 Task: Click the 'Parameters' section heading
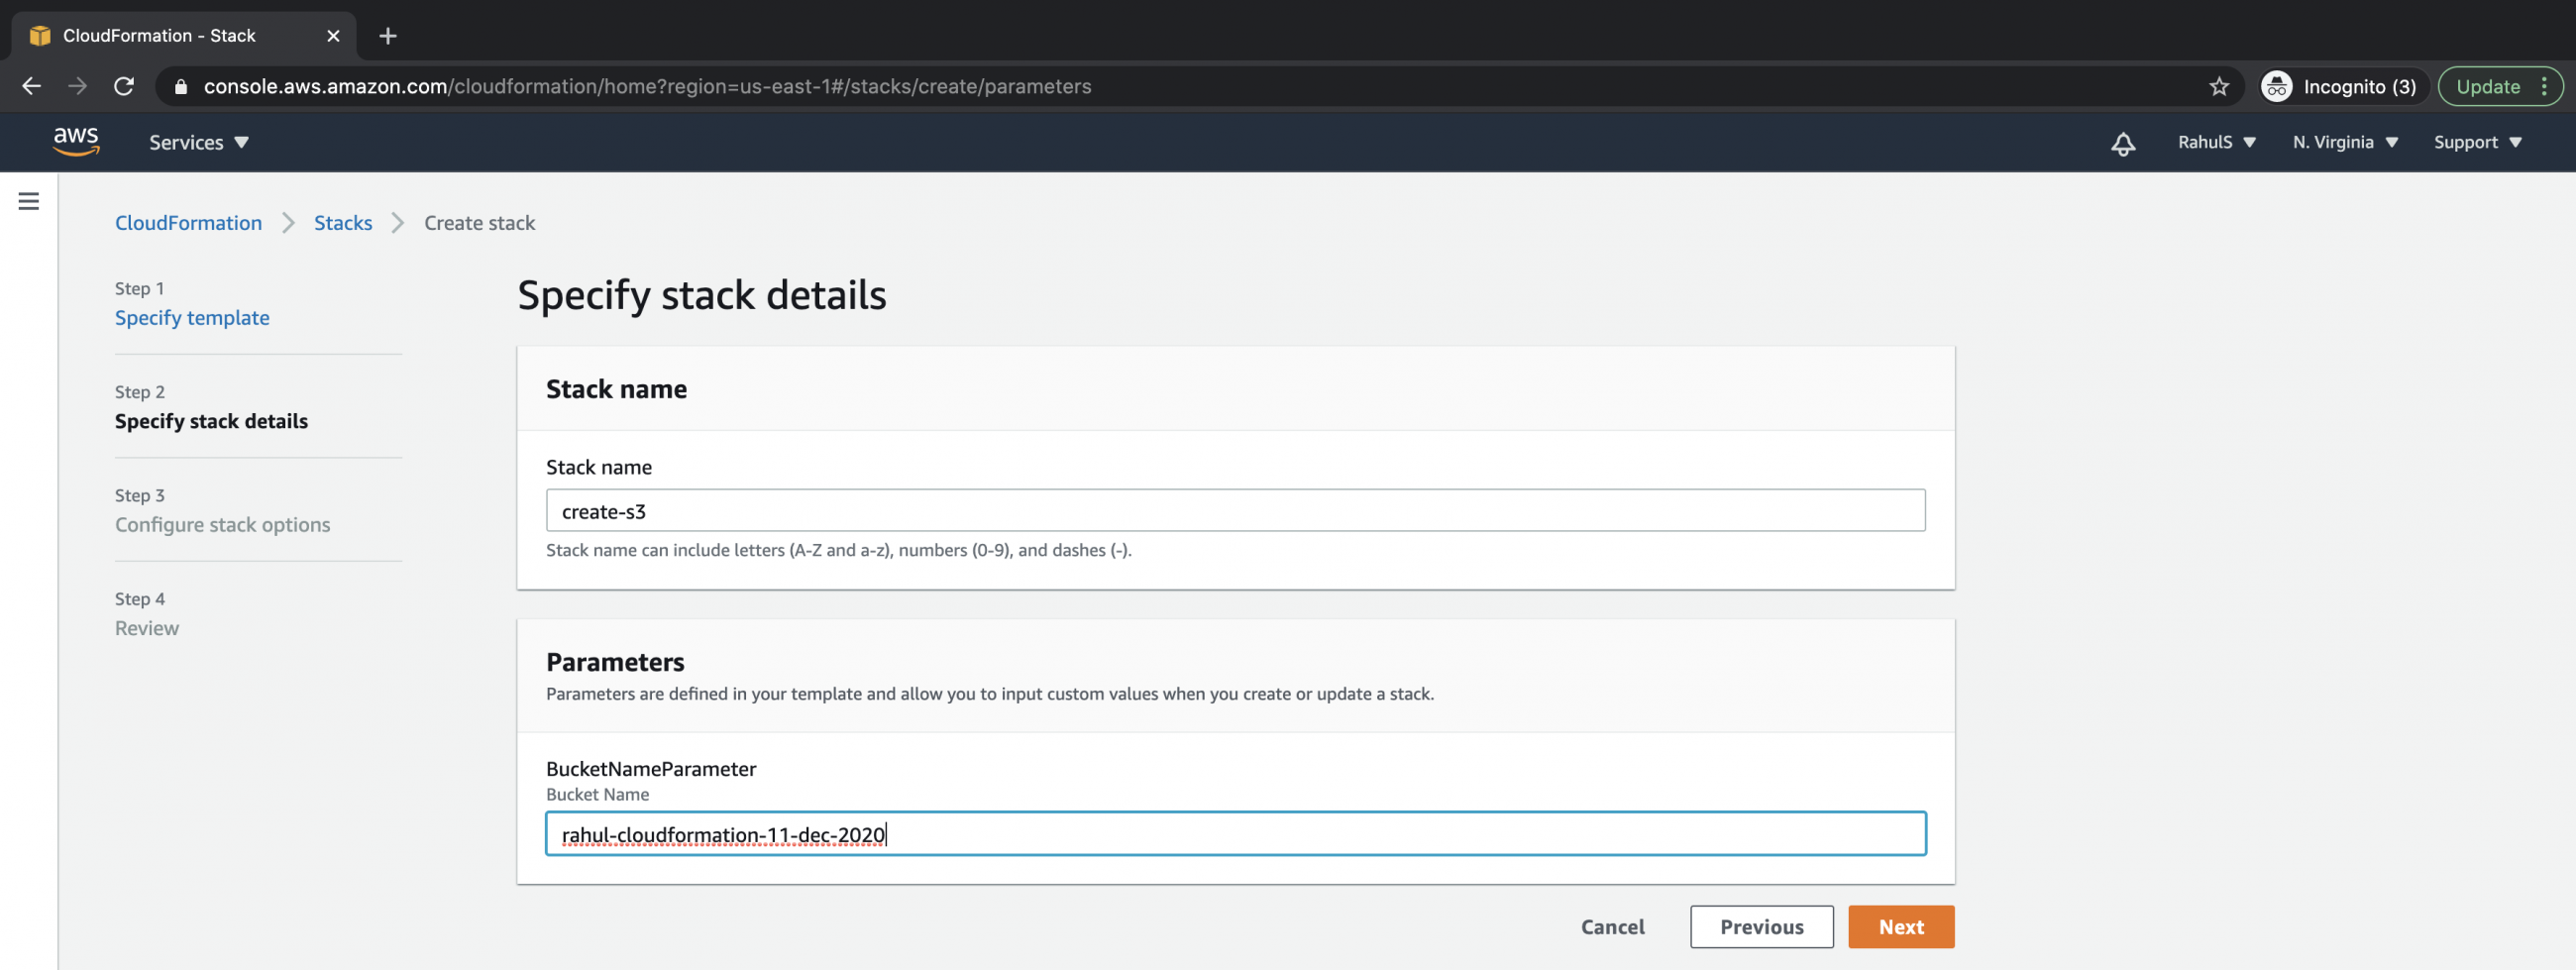[x=615, y=662]
